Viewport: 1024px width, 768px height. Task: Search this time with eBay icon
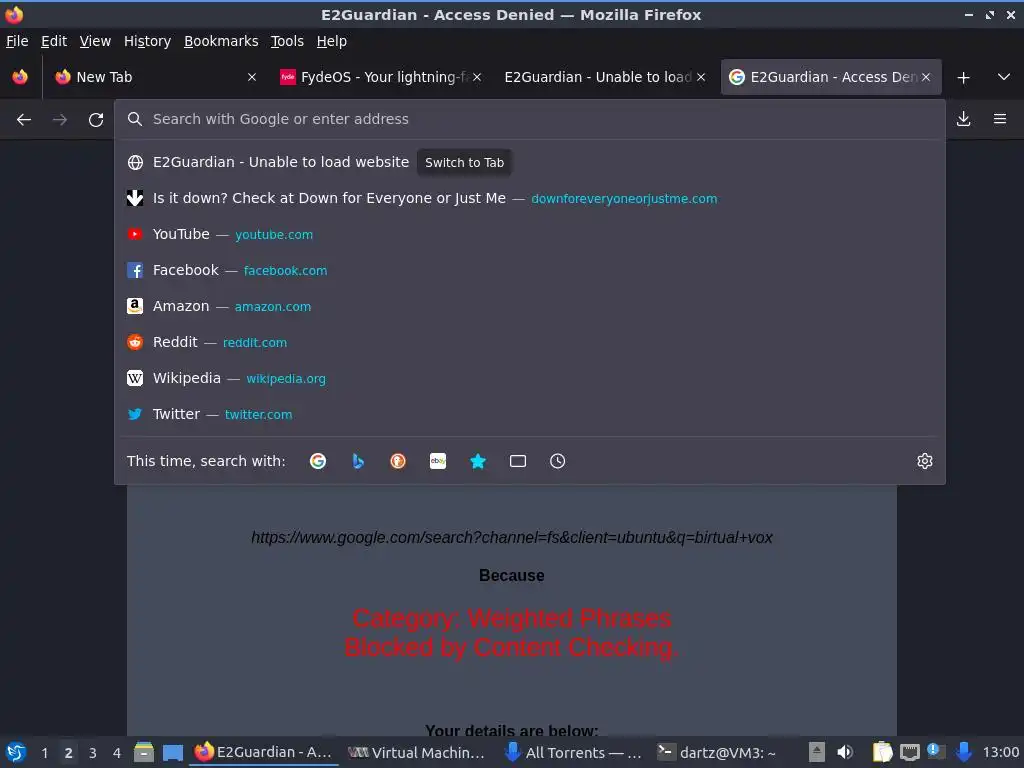[438, 461]
